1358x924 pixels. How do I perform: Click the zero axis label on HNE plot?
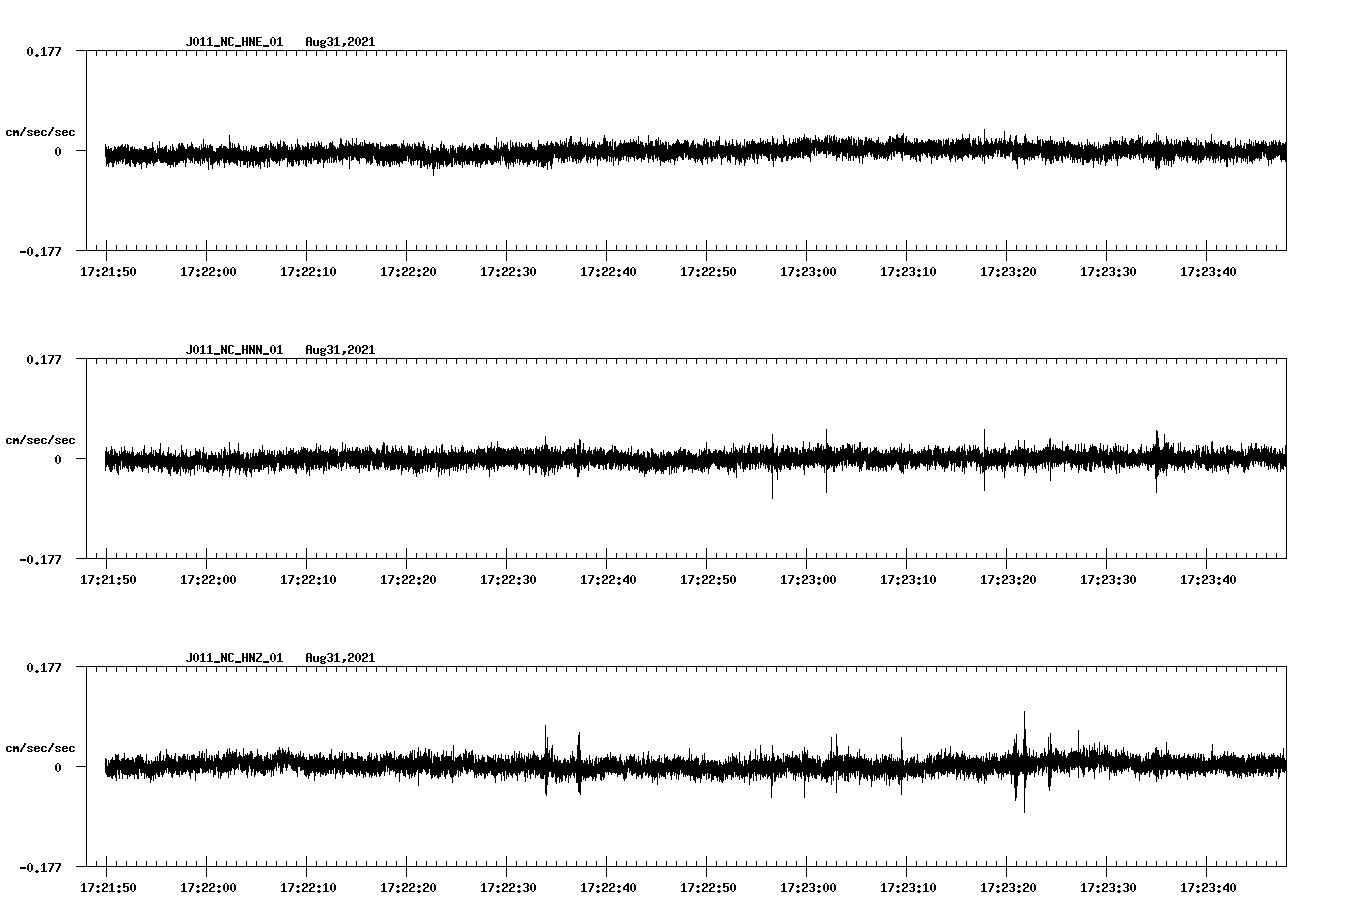click(58, 151)
